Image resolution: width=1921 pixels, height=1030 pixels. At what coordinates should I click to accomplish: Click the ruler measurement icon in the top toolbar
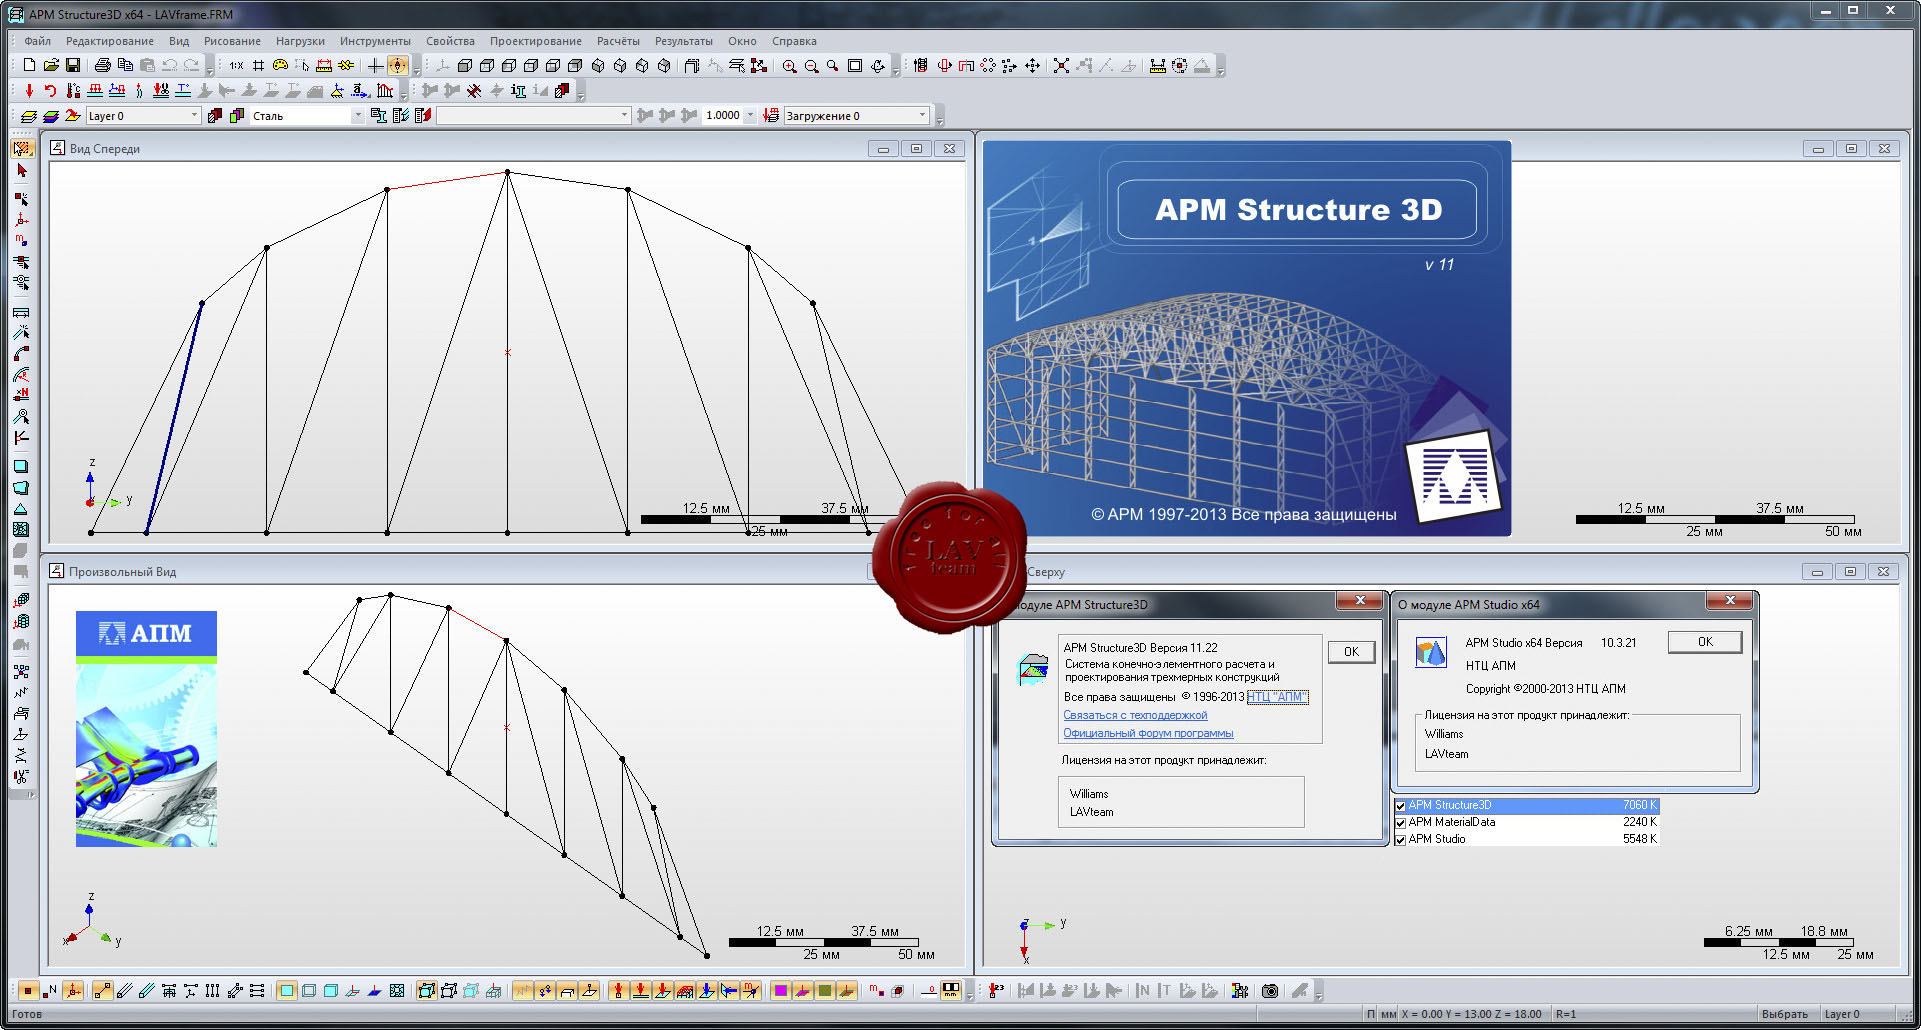pos(324,65)
